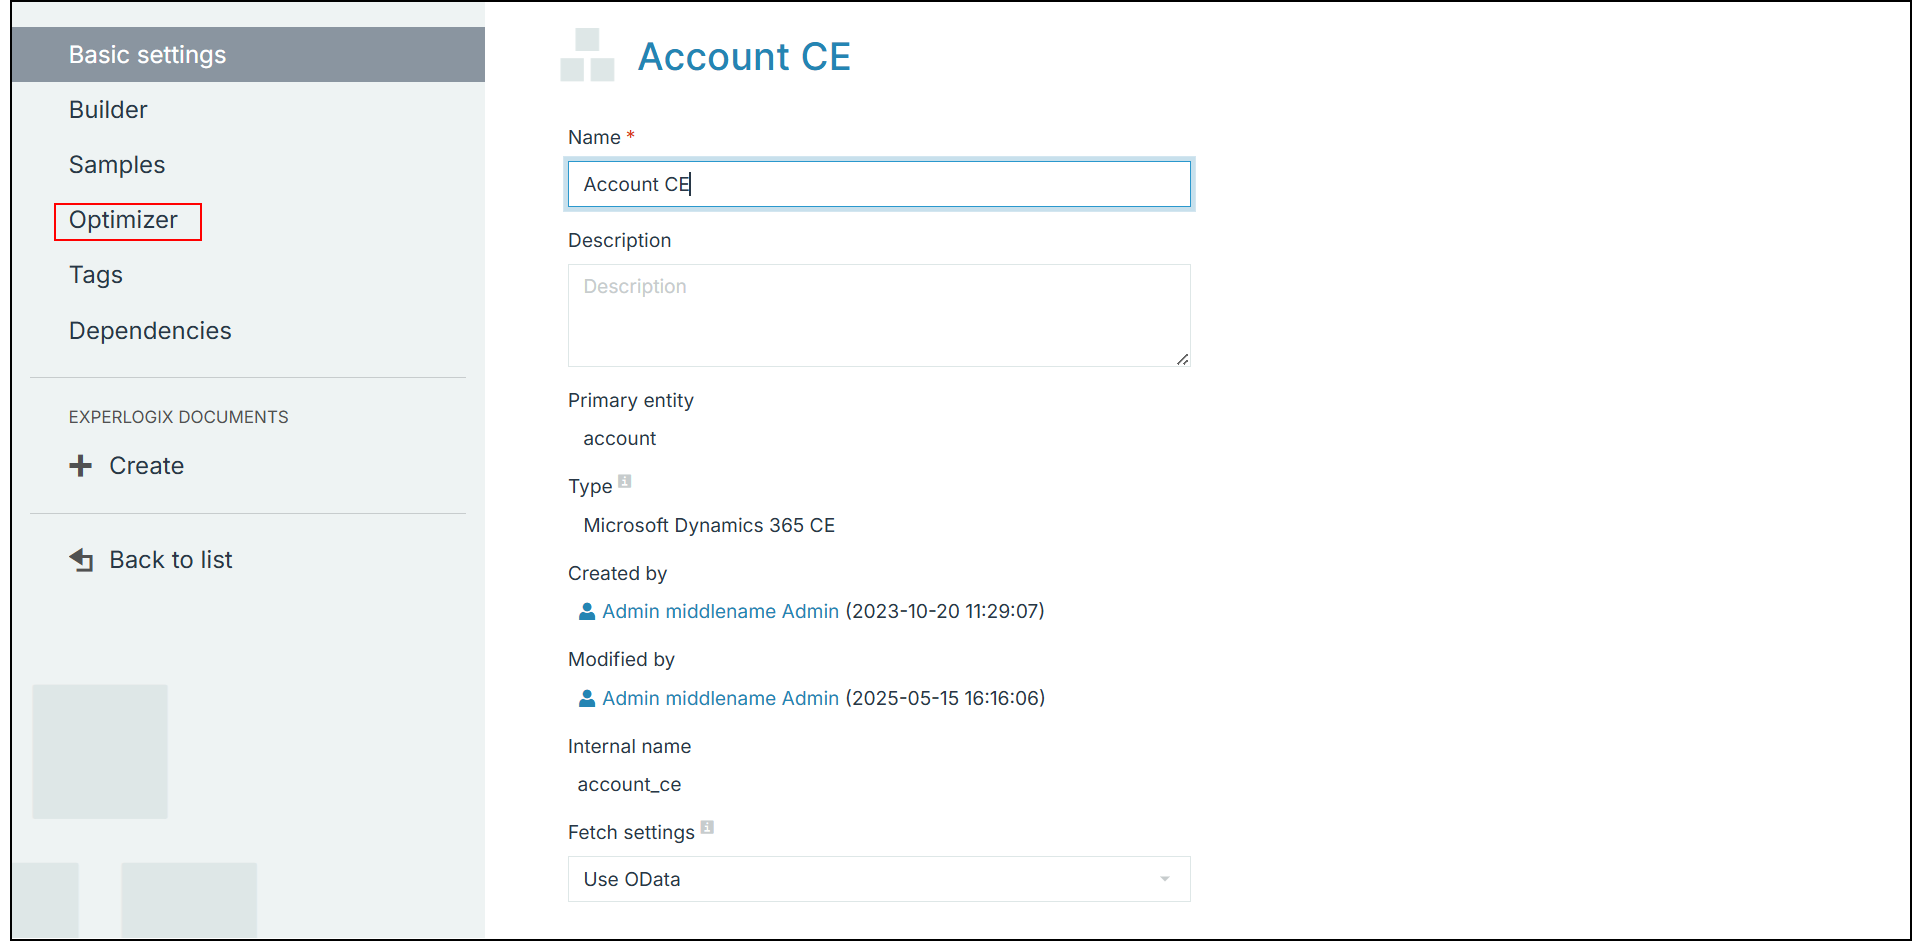Go Back to list

click(171, 560)
